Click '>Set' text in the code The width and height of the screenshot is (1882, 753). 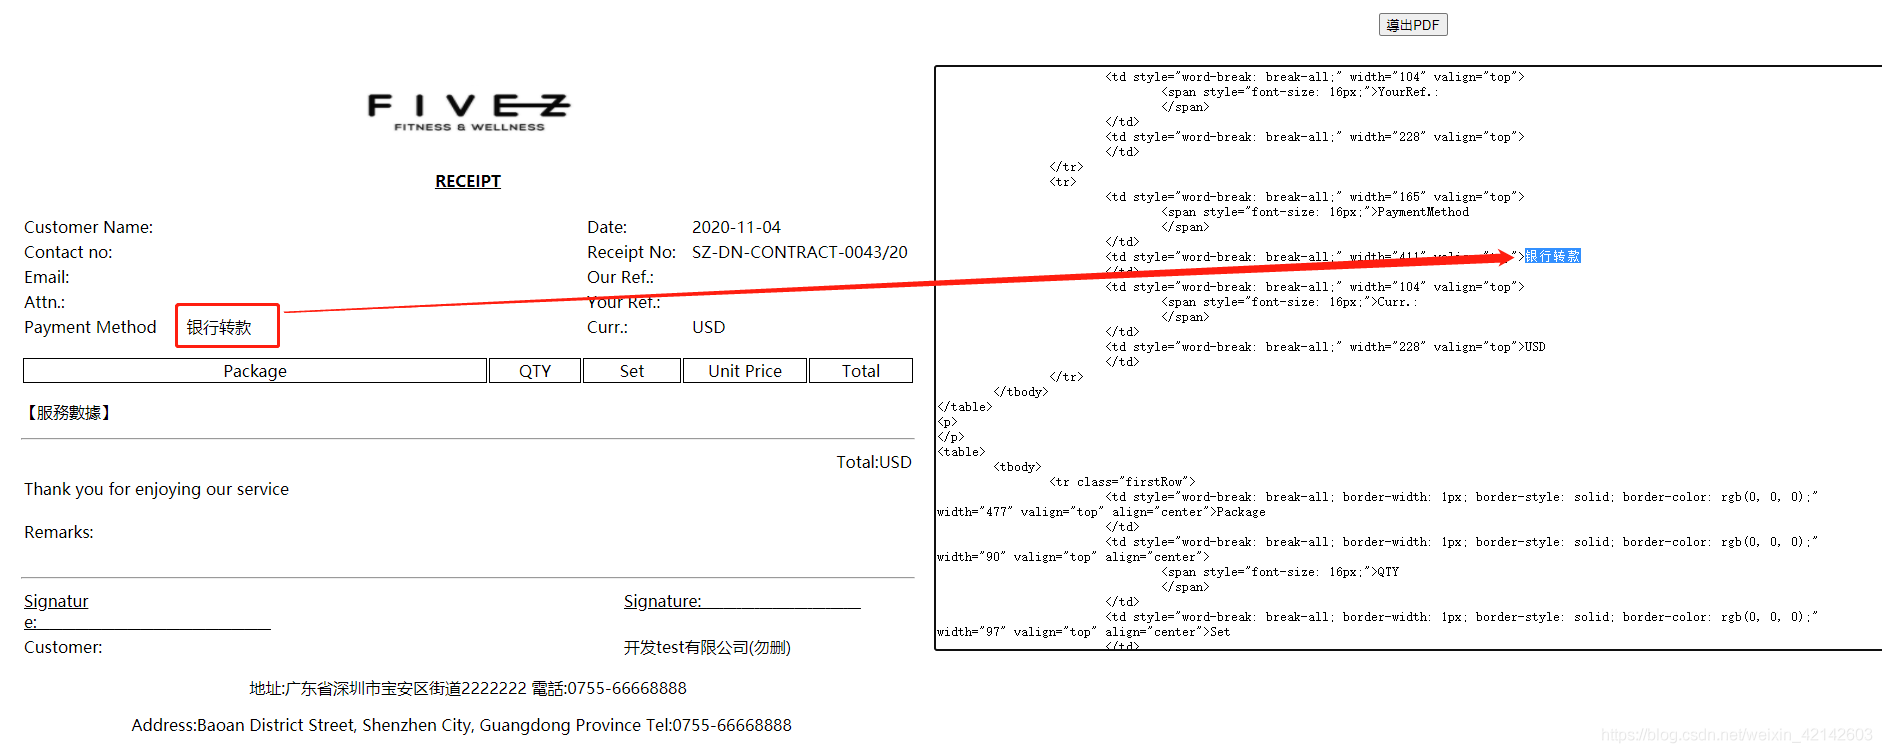[1217, 632]
